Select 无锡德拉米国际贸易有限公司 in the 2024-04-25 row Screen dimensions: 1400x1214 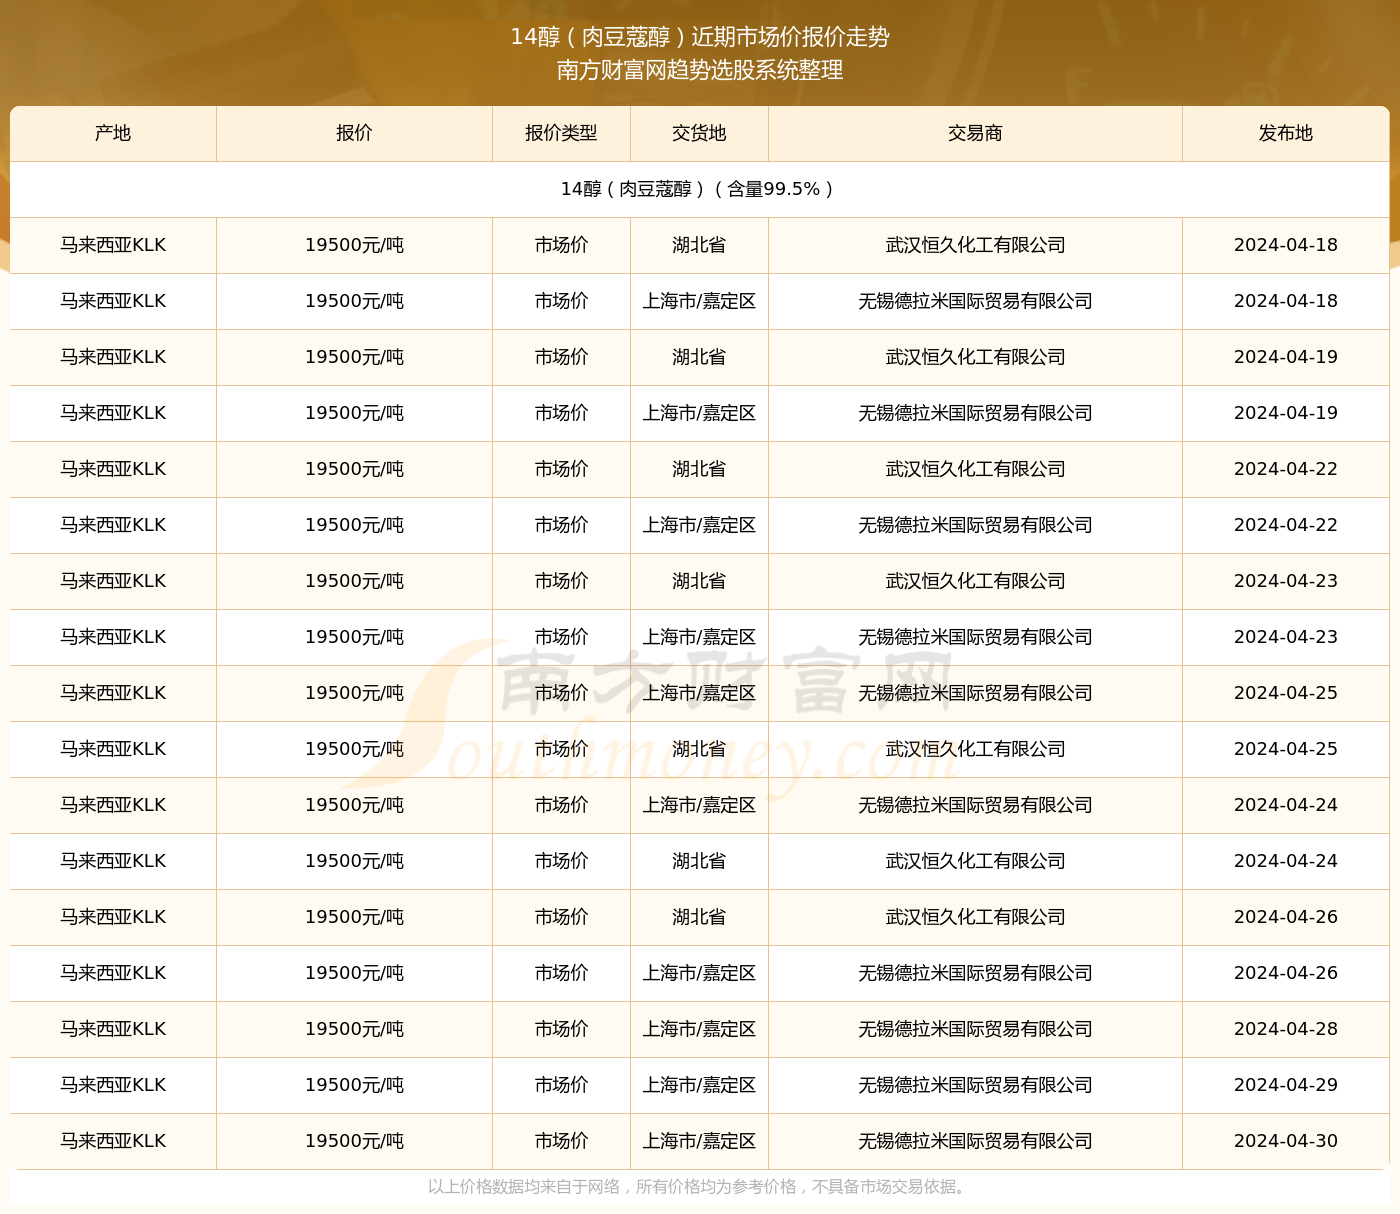pos(975,693)
